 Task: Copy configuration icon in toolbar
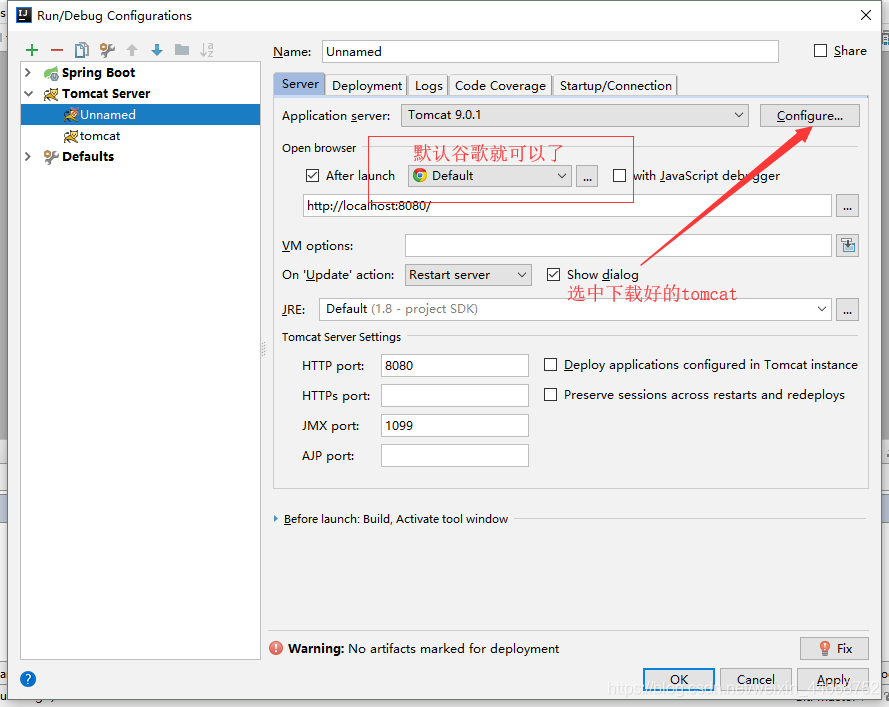pos(82,50)
